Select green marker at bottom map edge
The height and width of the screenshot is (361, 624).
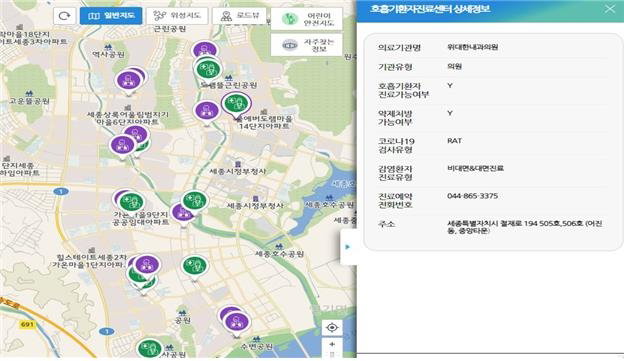150,349
